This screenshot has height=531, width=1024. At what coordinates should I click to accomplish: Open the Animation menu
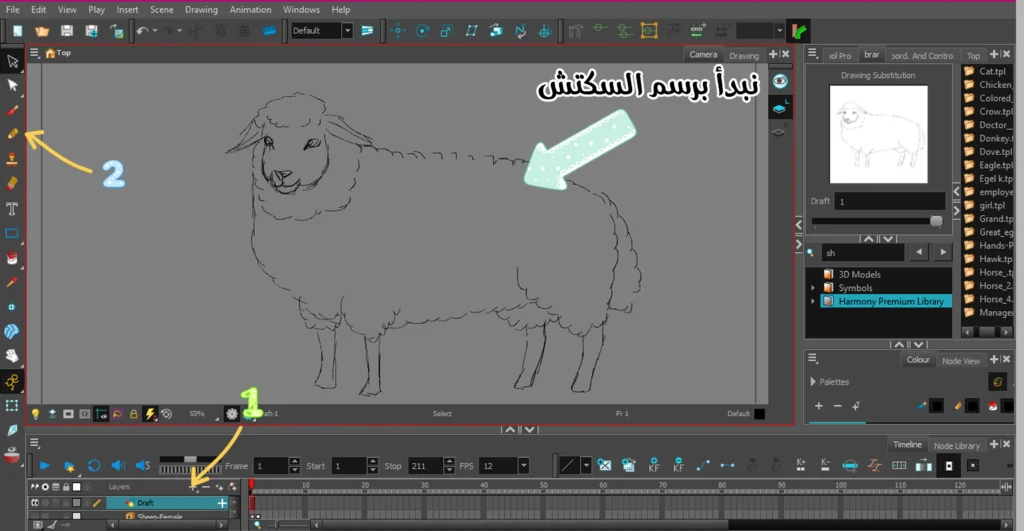pyautogui.click(x=250, y=10)
